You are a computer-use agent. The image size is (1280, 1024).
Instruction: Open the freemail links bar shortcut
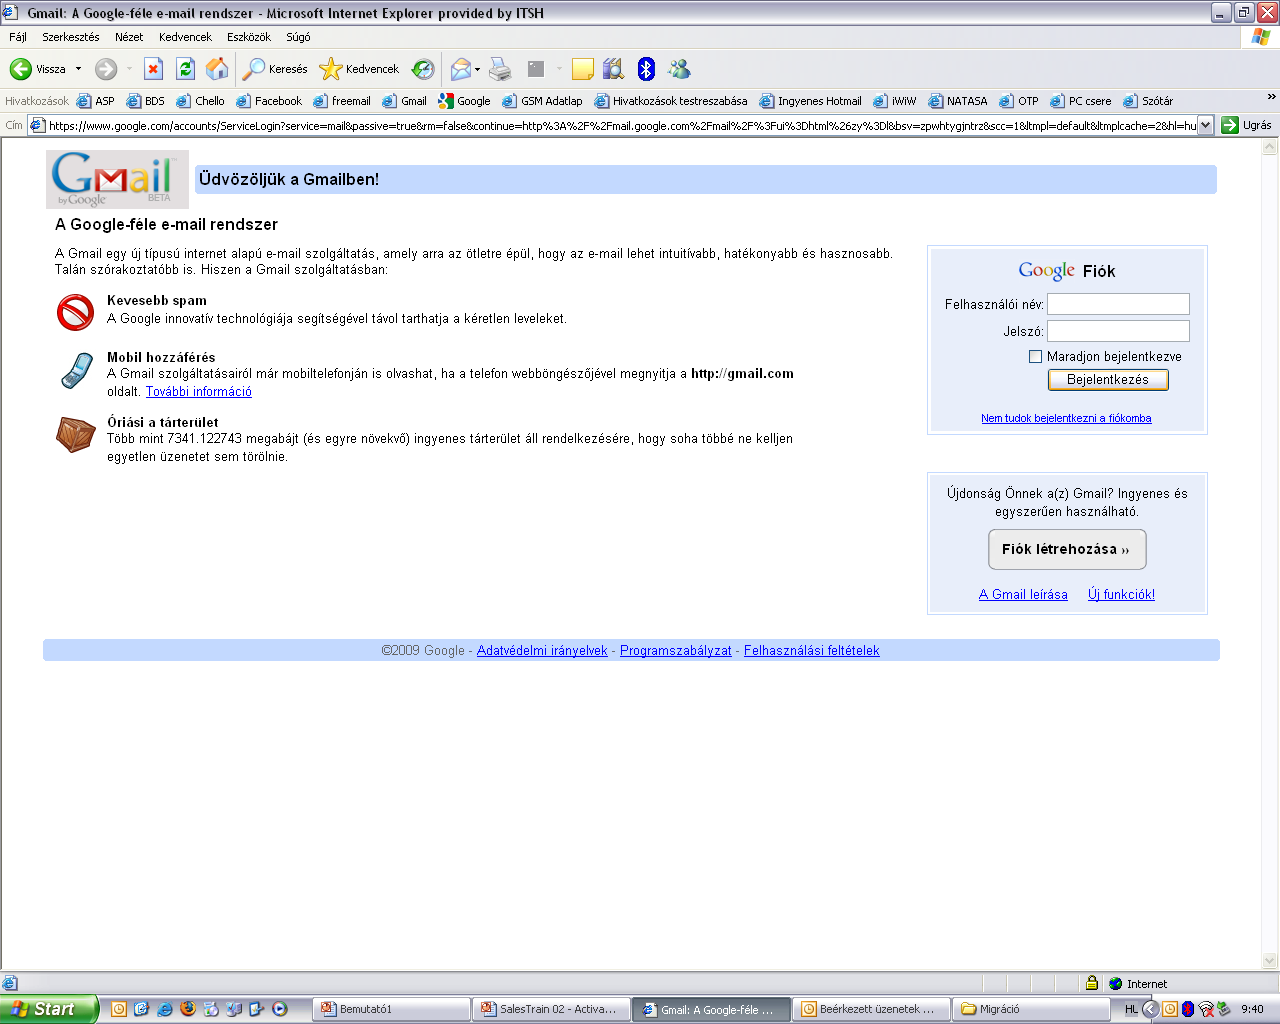point(342,101)
